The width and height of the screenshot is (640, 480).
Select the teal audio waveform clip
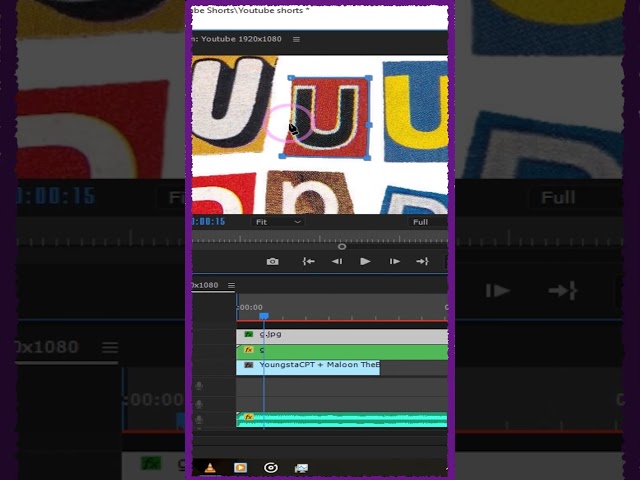coord(342,420)
